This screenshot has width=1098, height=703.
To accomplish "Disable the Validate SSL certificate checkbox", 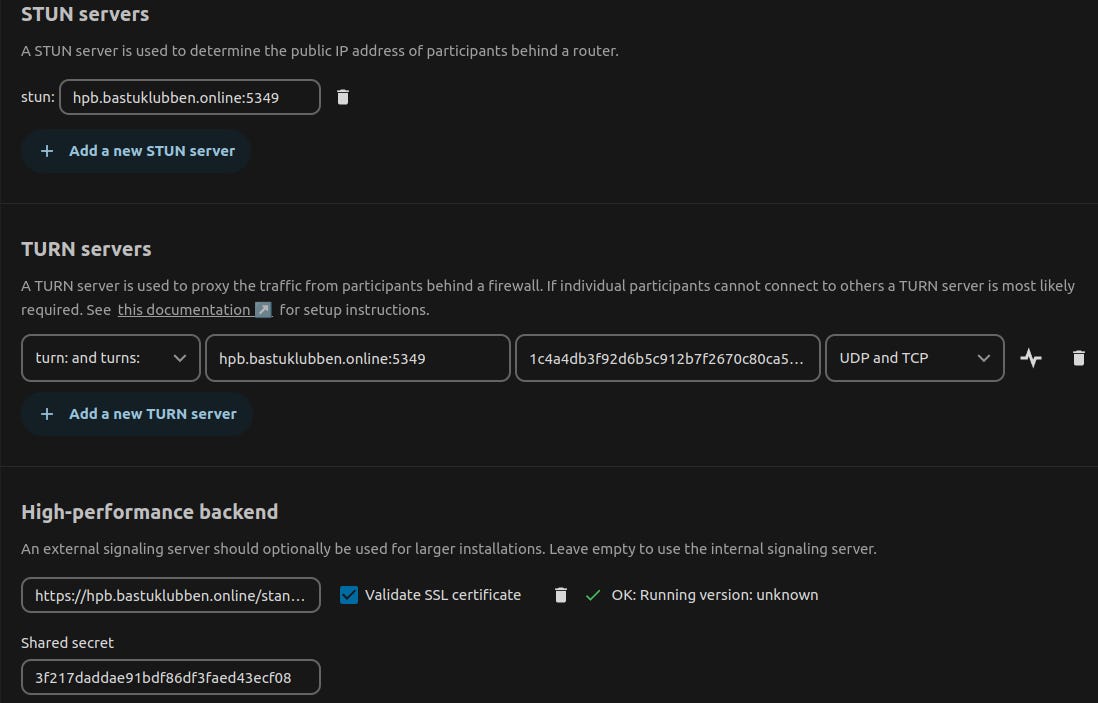I will coord(349,594).
